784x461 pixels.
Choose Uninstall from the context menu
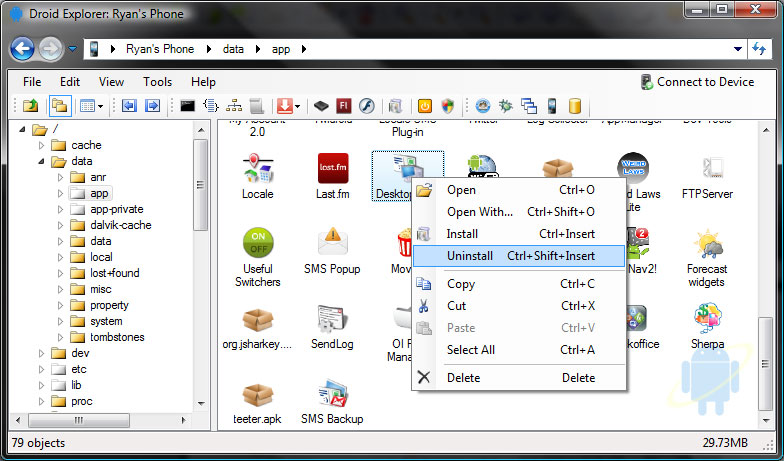[519, 256]
